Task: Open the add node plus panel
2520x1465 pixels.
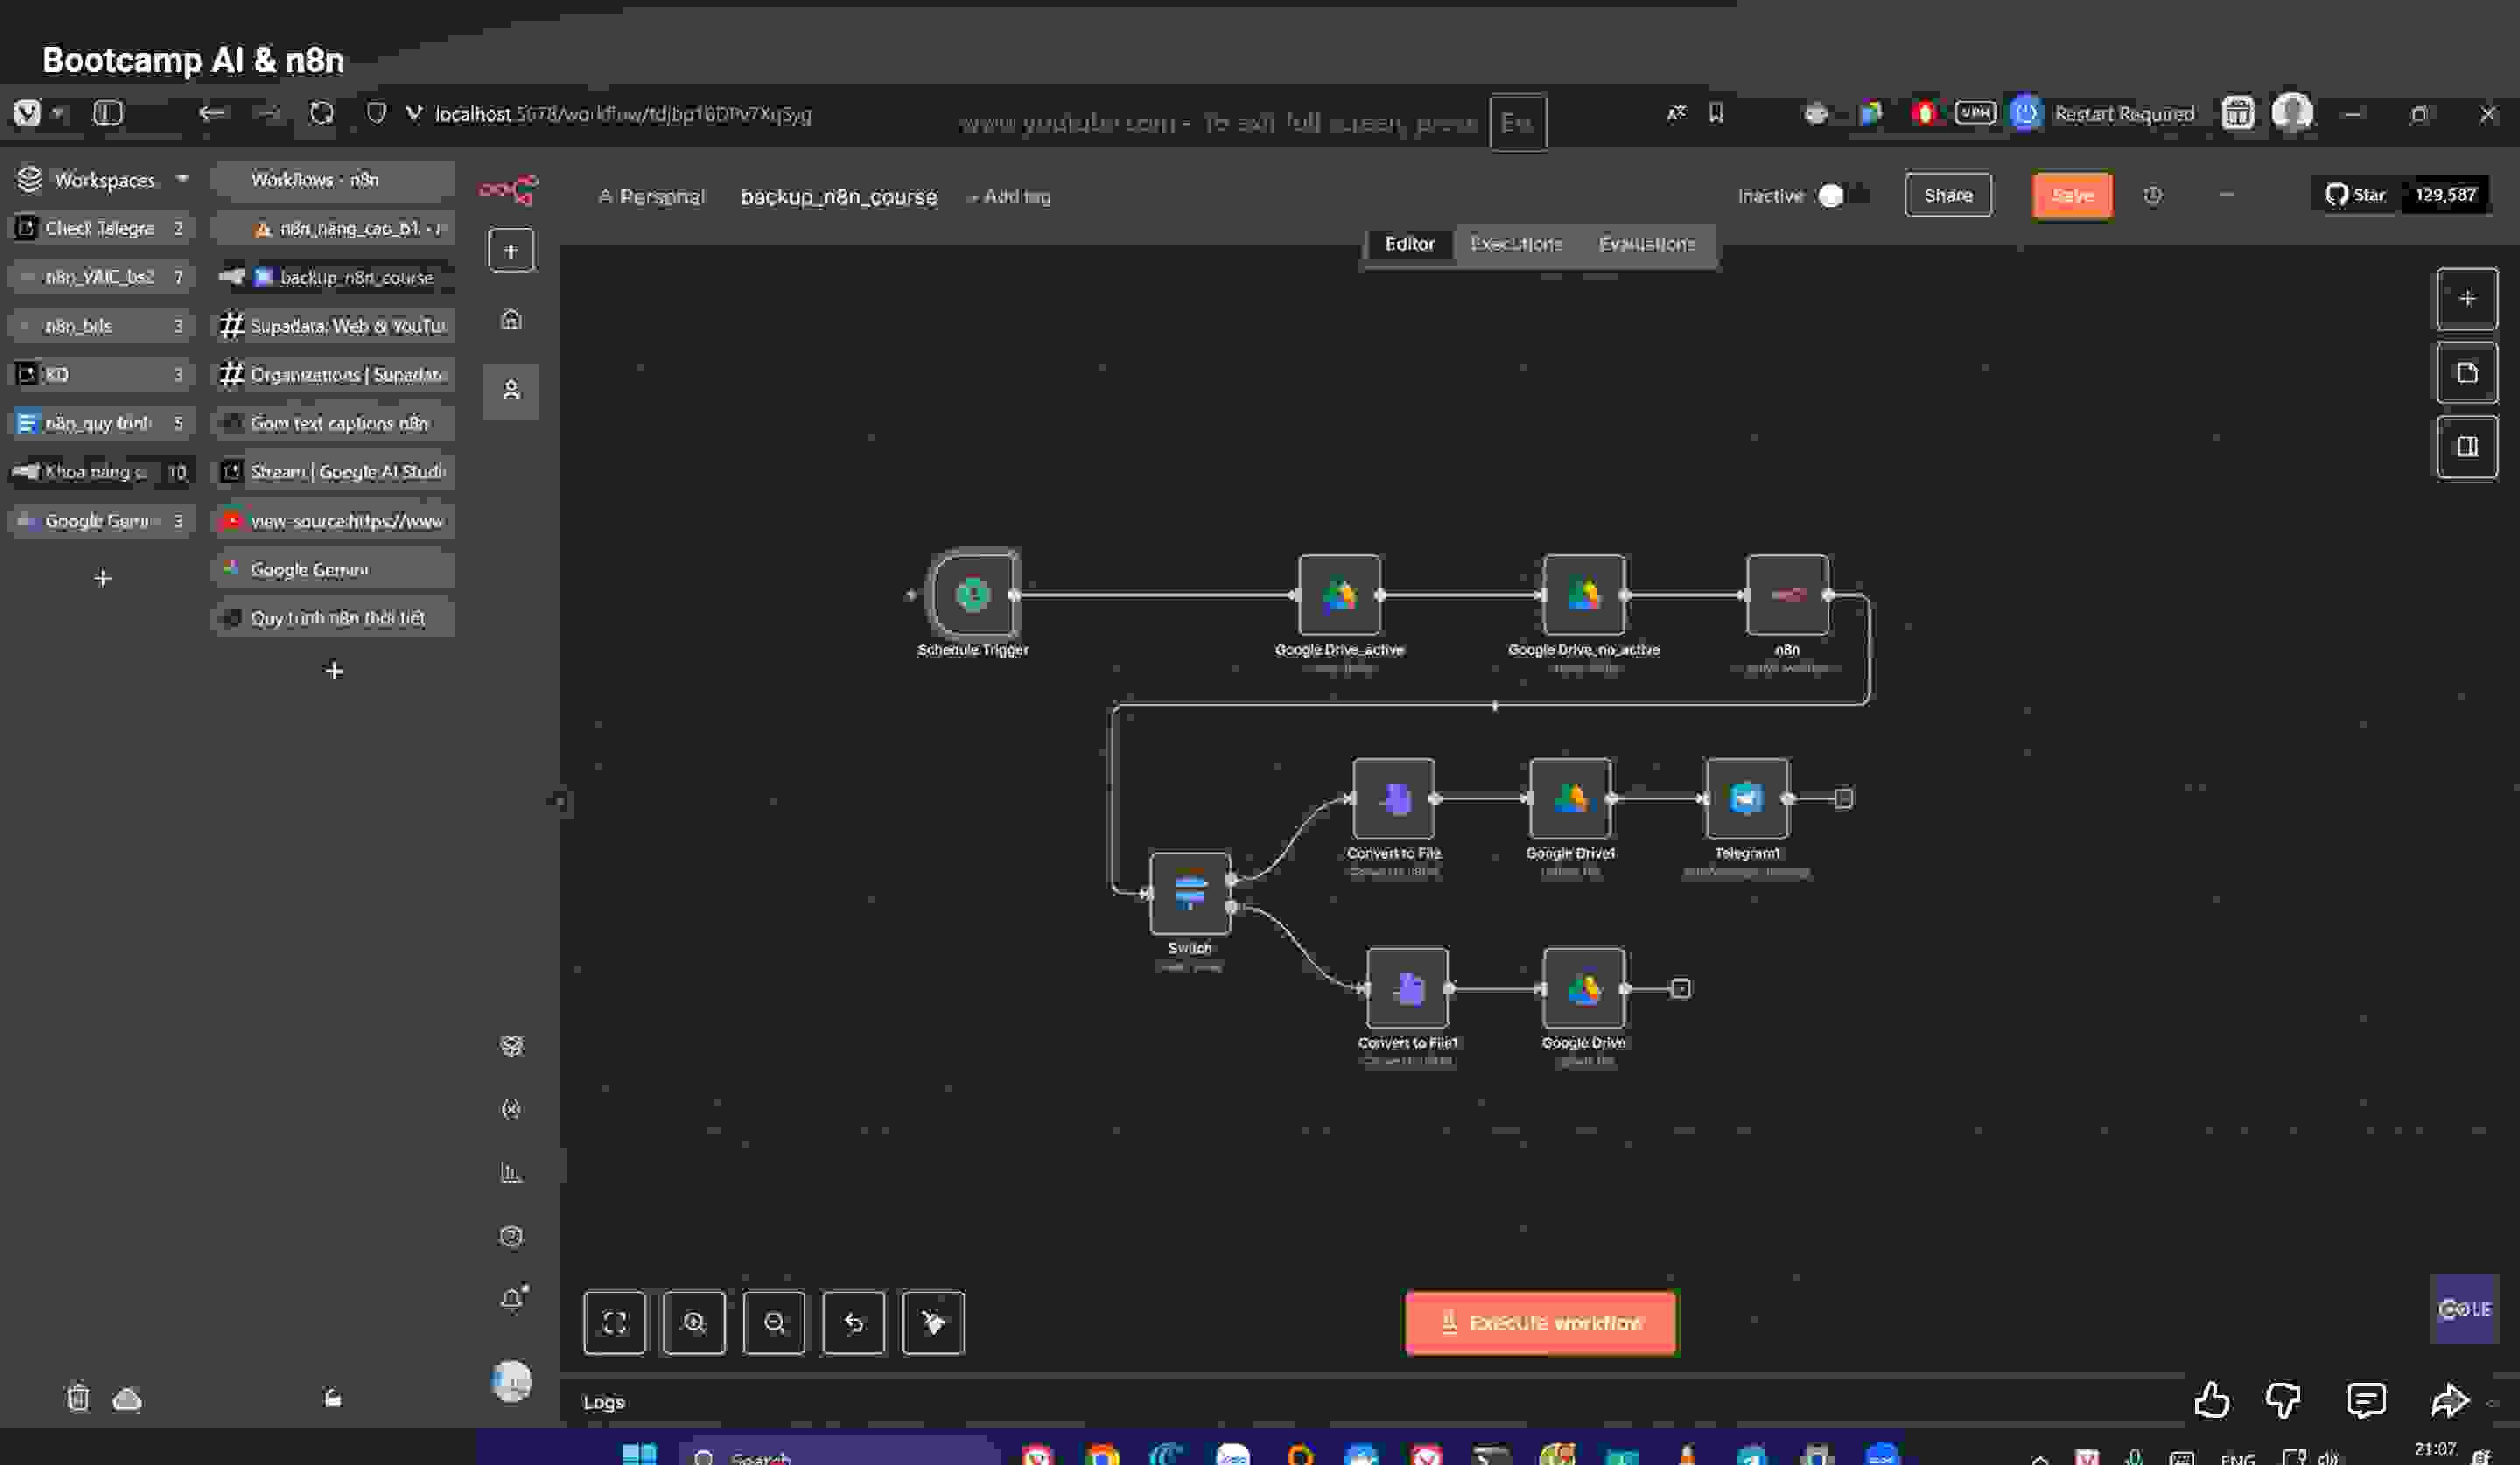Action: pyautogui.click(x=2466, y=298)
